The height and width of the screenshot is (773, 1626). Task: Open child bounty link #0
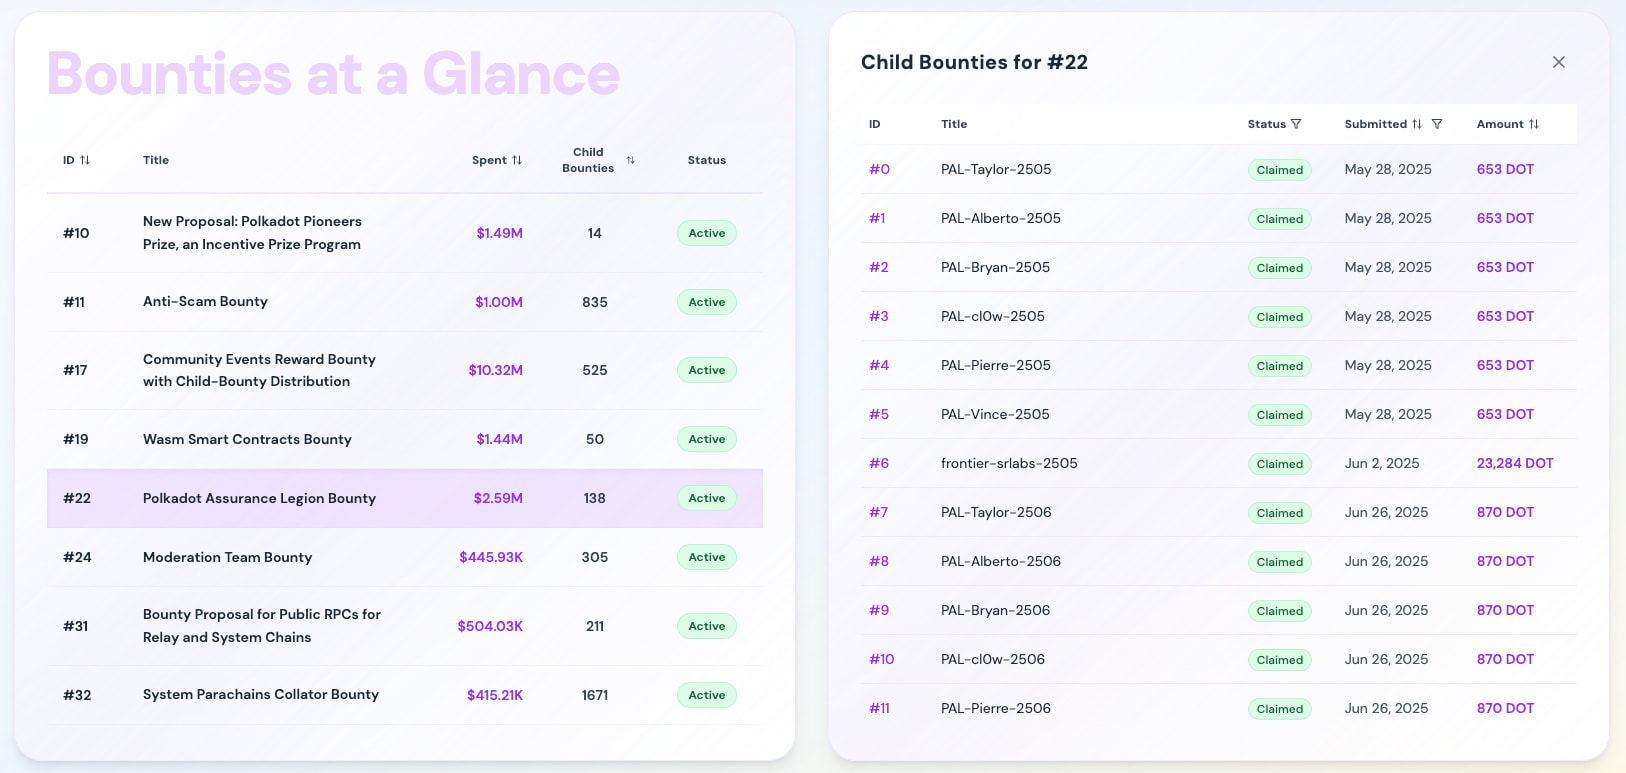tap(879, 169)
